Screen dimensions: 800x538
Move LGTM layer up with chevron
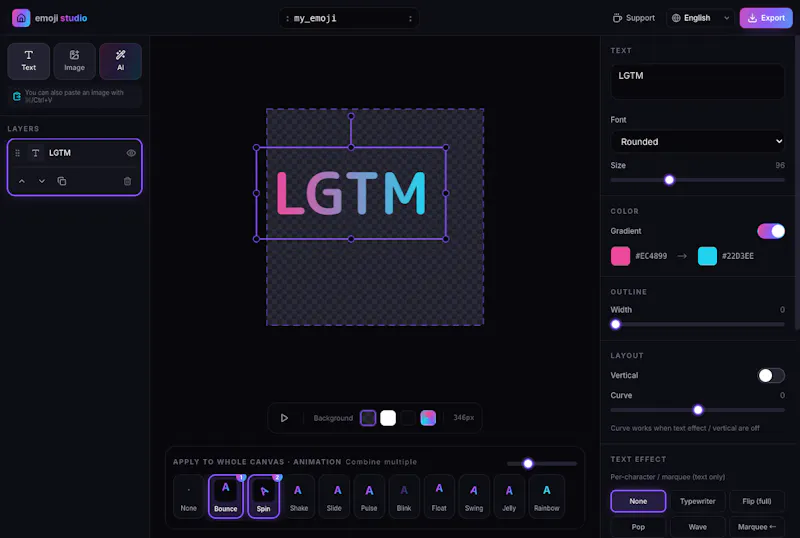click(22, 181)
